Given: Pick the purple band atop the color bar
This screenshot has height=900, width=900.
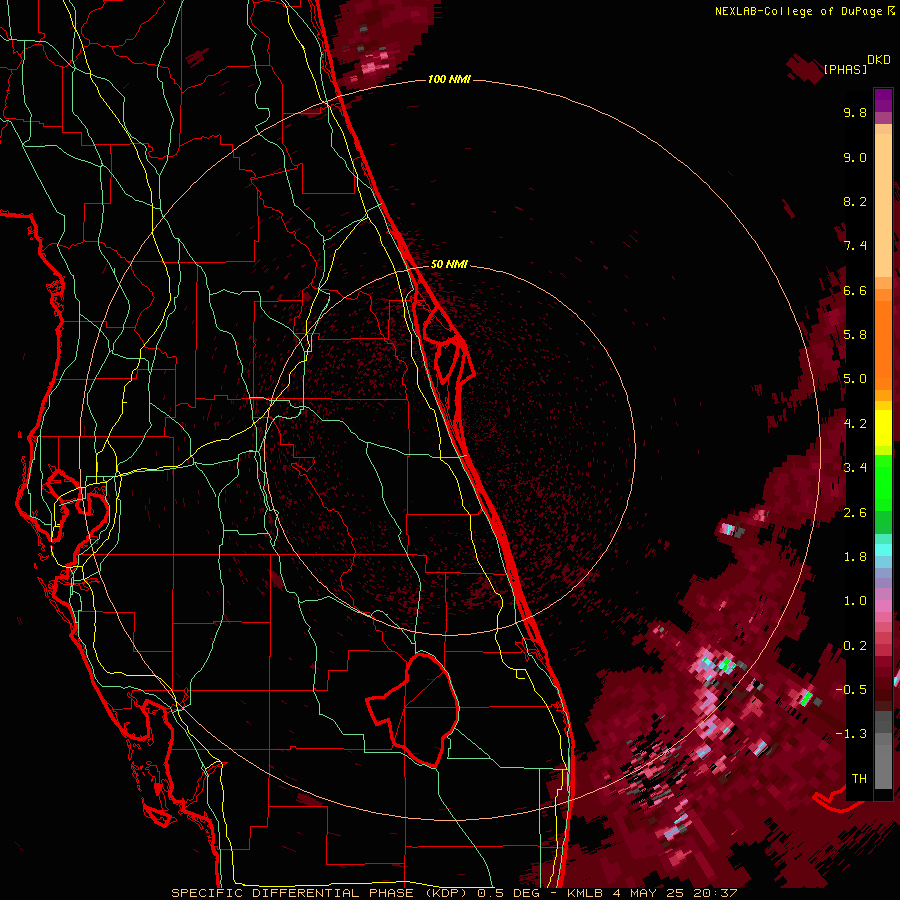Looking at the screenshot, I should coord(883,101).
